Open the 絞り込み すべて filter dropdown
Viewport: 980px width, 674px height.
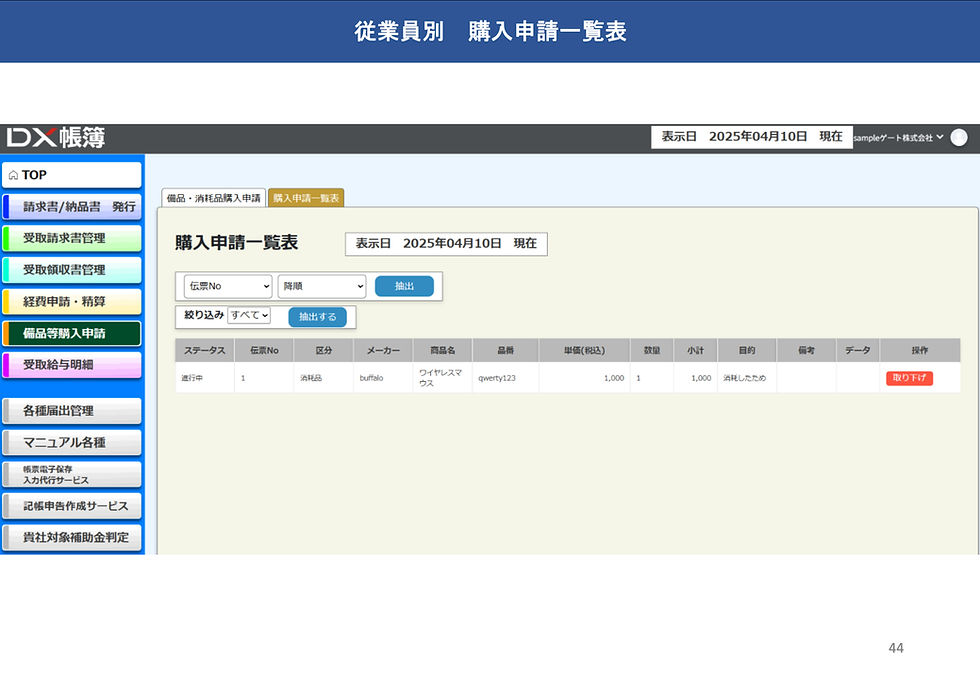(x=249, y=315)
